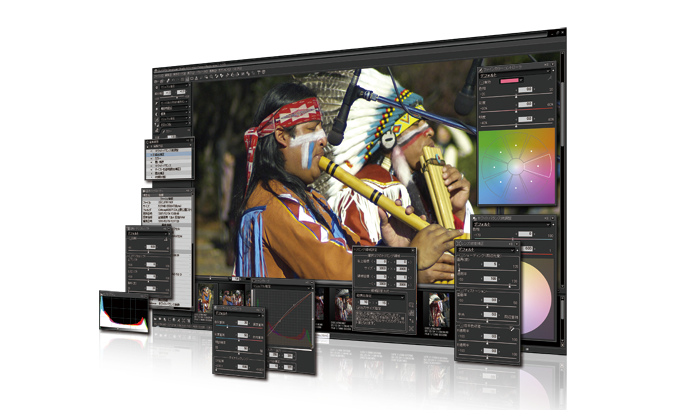690x410 pixels.
Task: Click the shading angle value field in lens panel
Action: point(490,264)
